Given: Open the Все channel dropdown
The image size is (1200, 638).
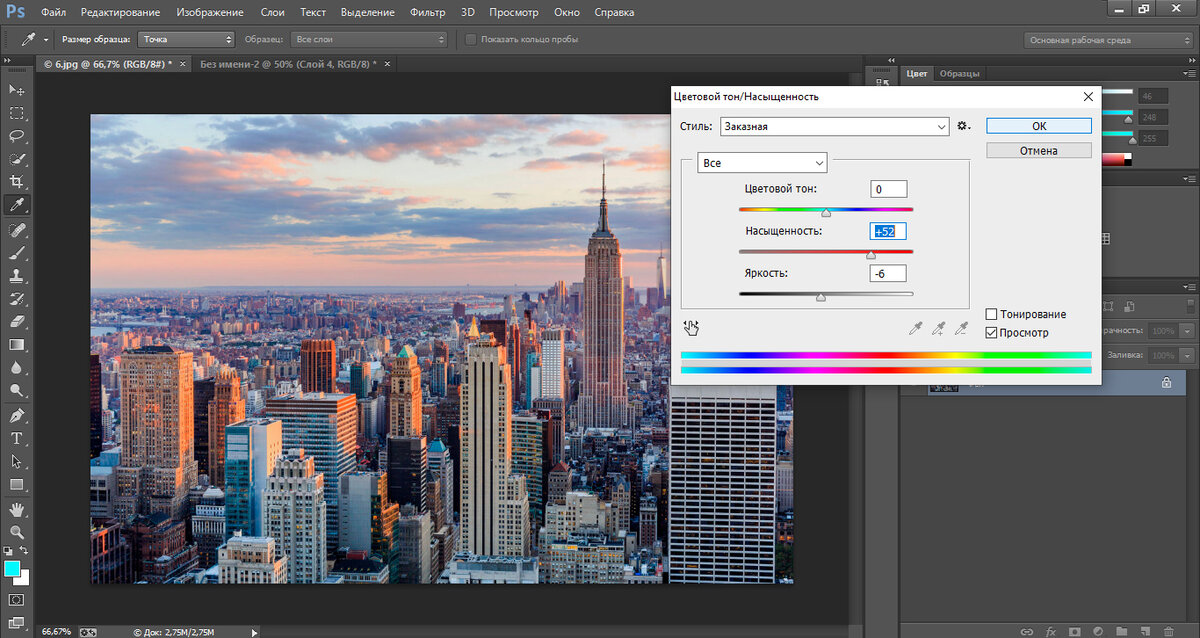Looking at the screenshot, I should tap(762, 162).
